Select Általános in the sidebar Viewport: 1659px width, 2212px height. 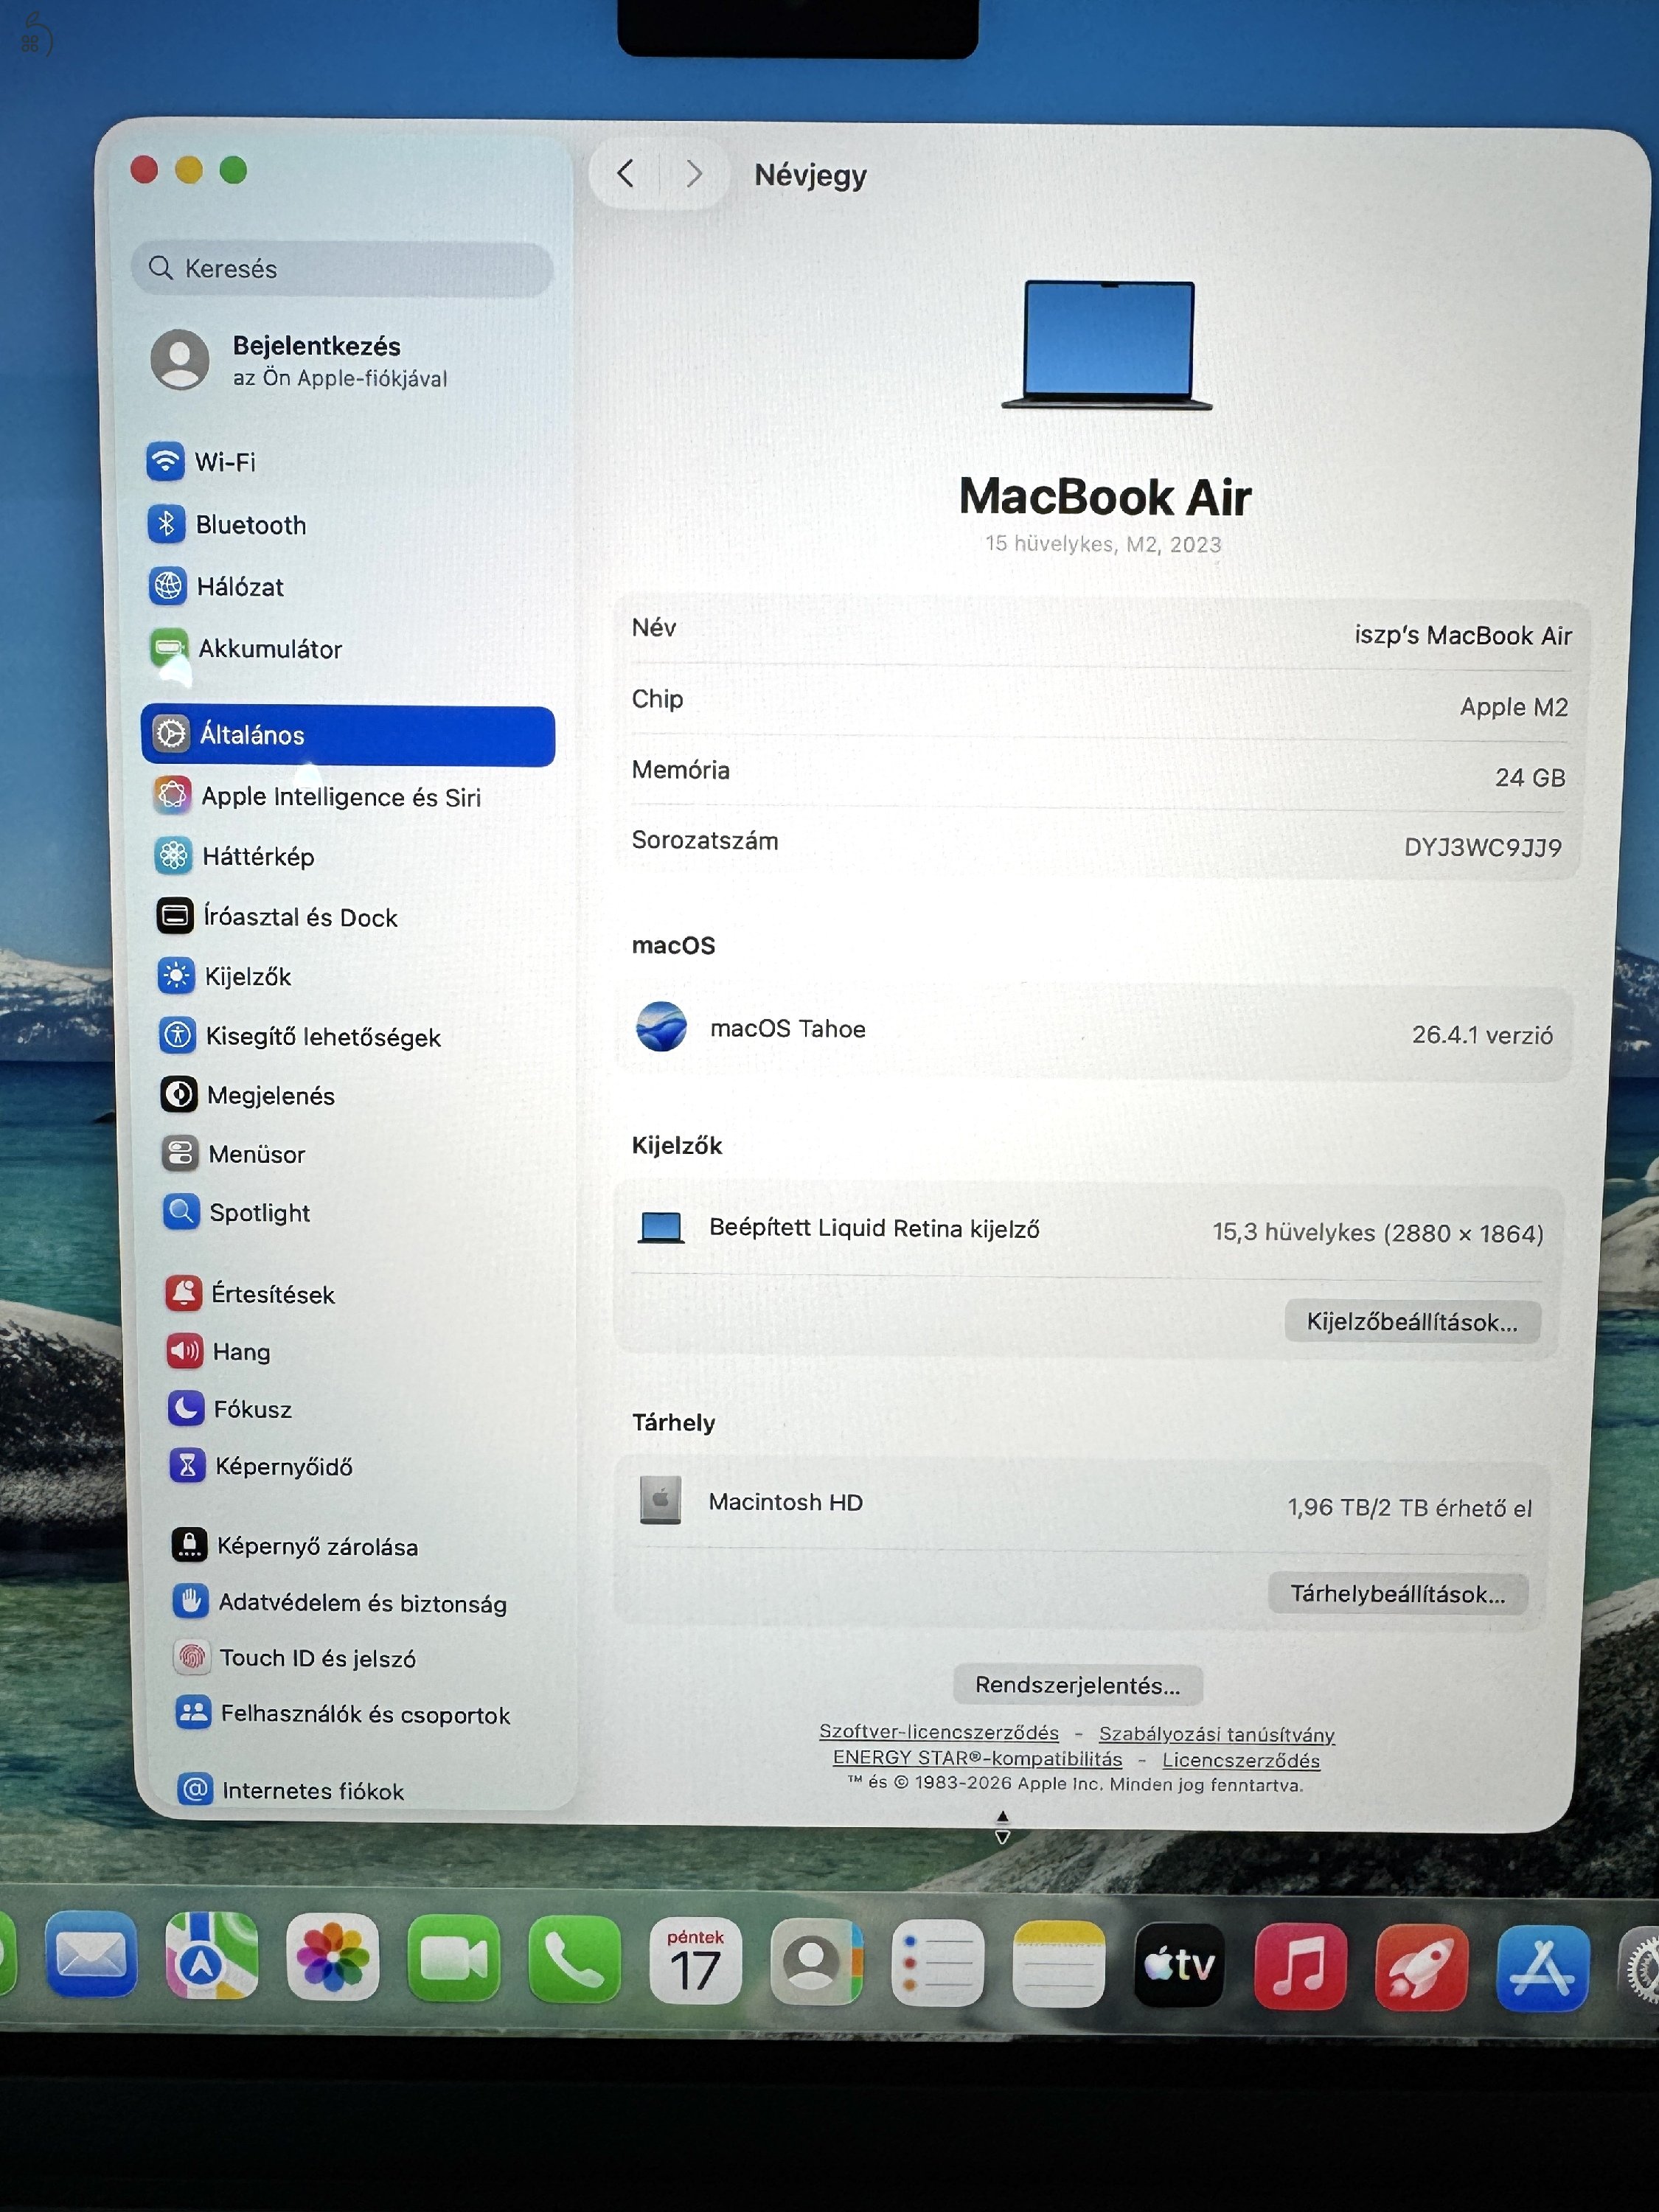pyautogui.click(x=255, y=735)
